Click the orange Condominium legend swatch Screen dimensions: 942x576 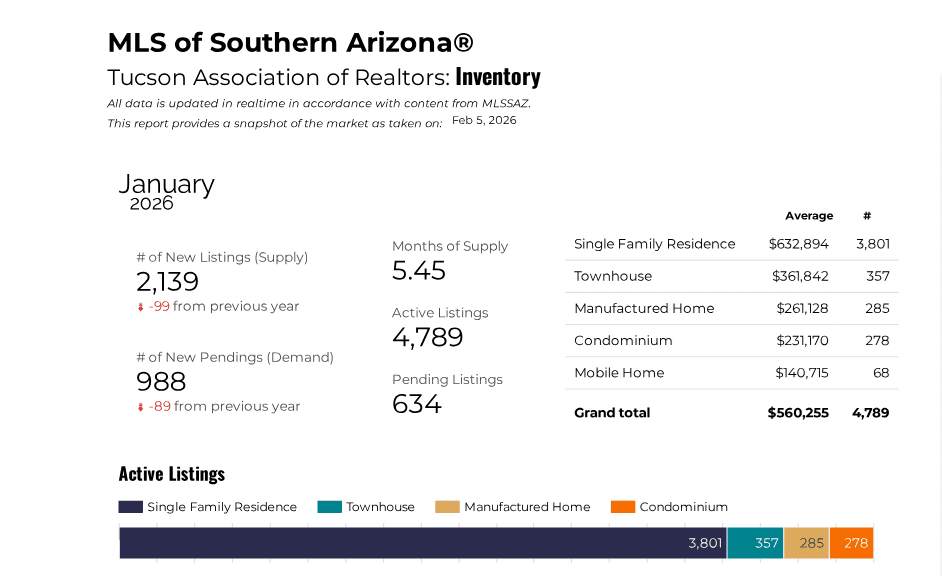622,507
